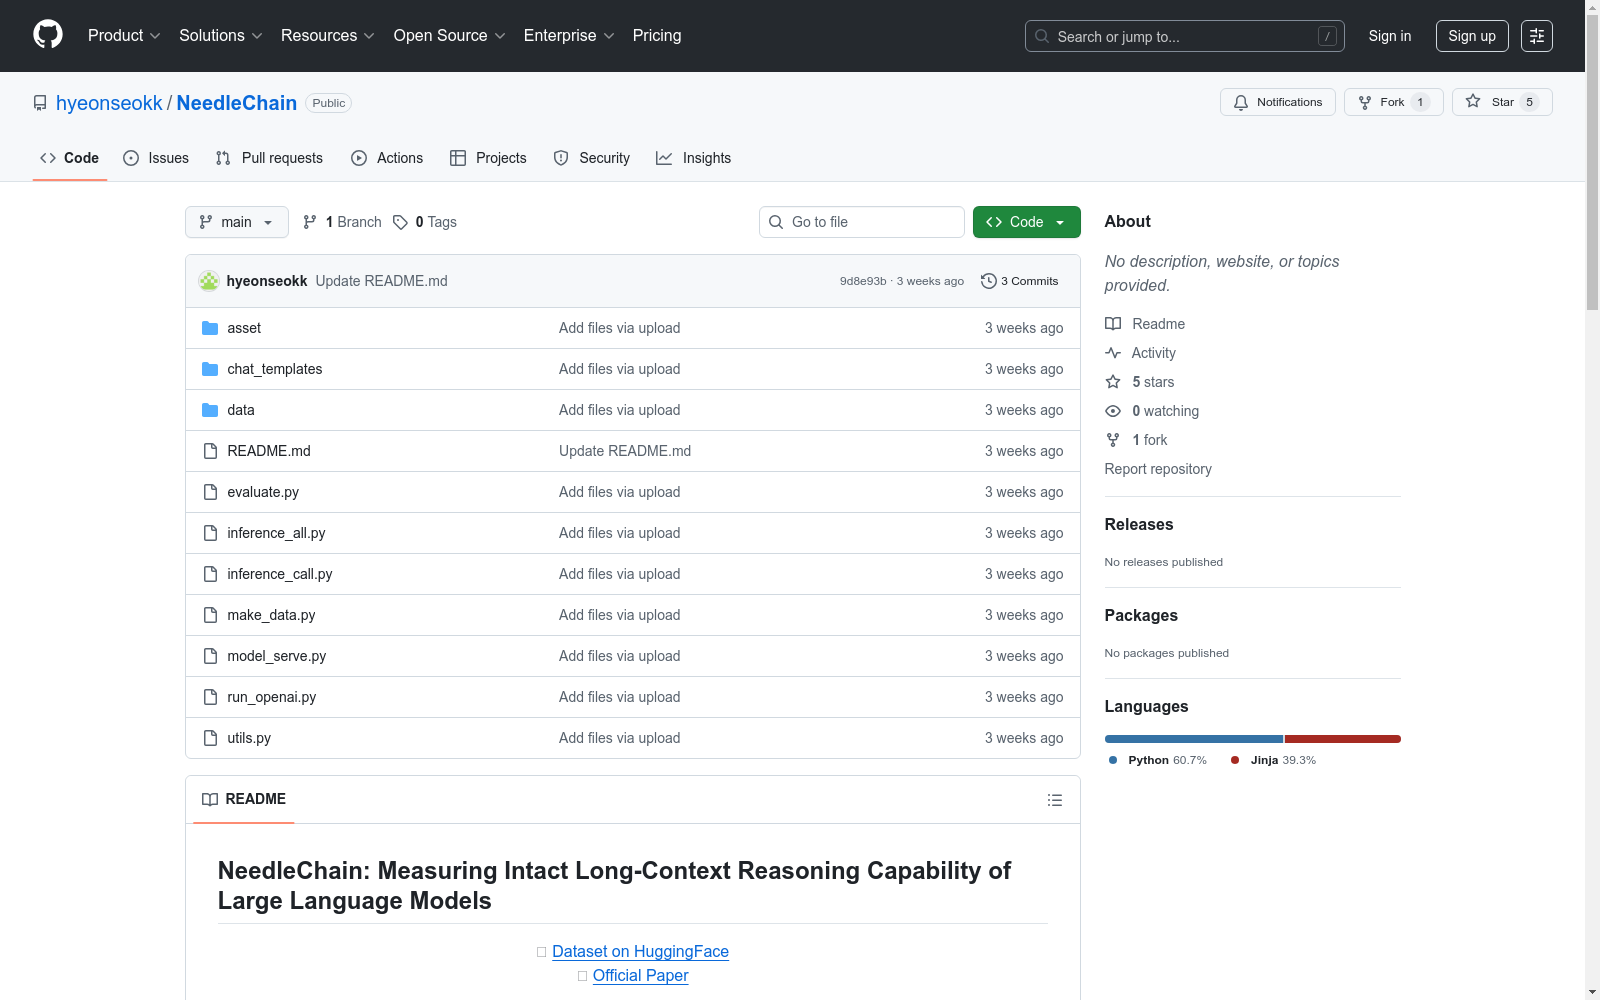1600x1000 pixels.
Task: Click the Activity pulse icon
Action: click(x=1113, y=353)
